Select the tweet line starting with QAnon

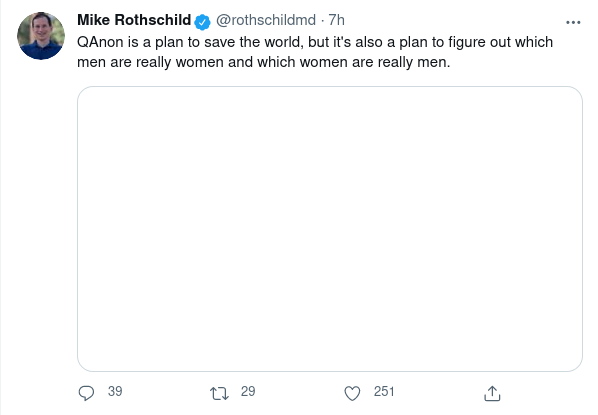pos(315,42)
